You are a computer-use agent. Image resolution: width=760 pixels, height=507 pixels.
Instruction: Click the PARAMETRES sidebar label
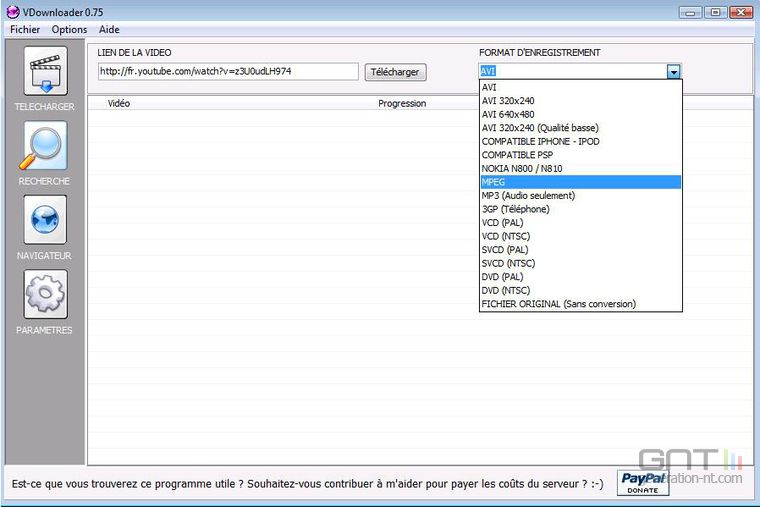(44, 330)
